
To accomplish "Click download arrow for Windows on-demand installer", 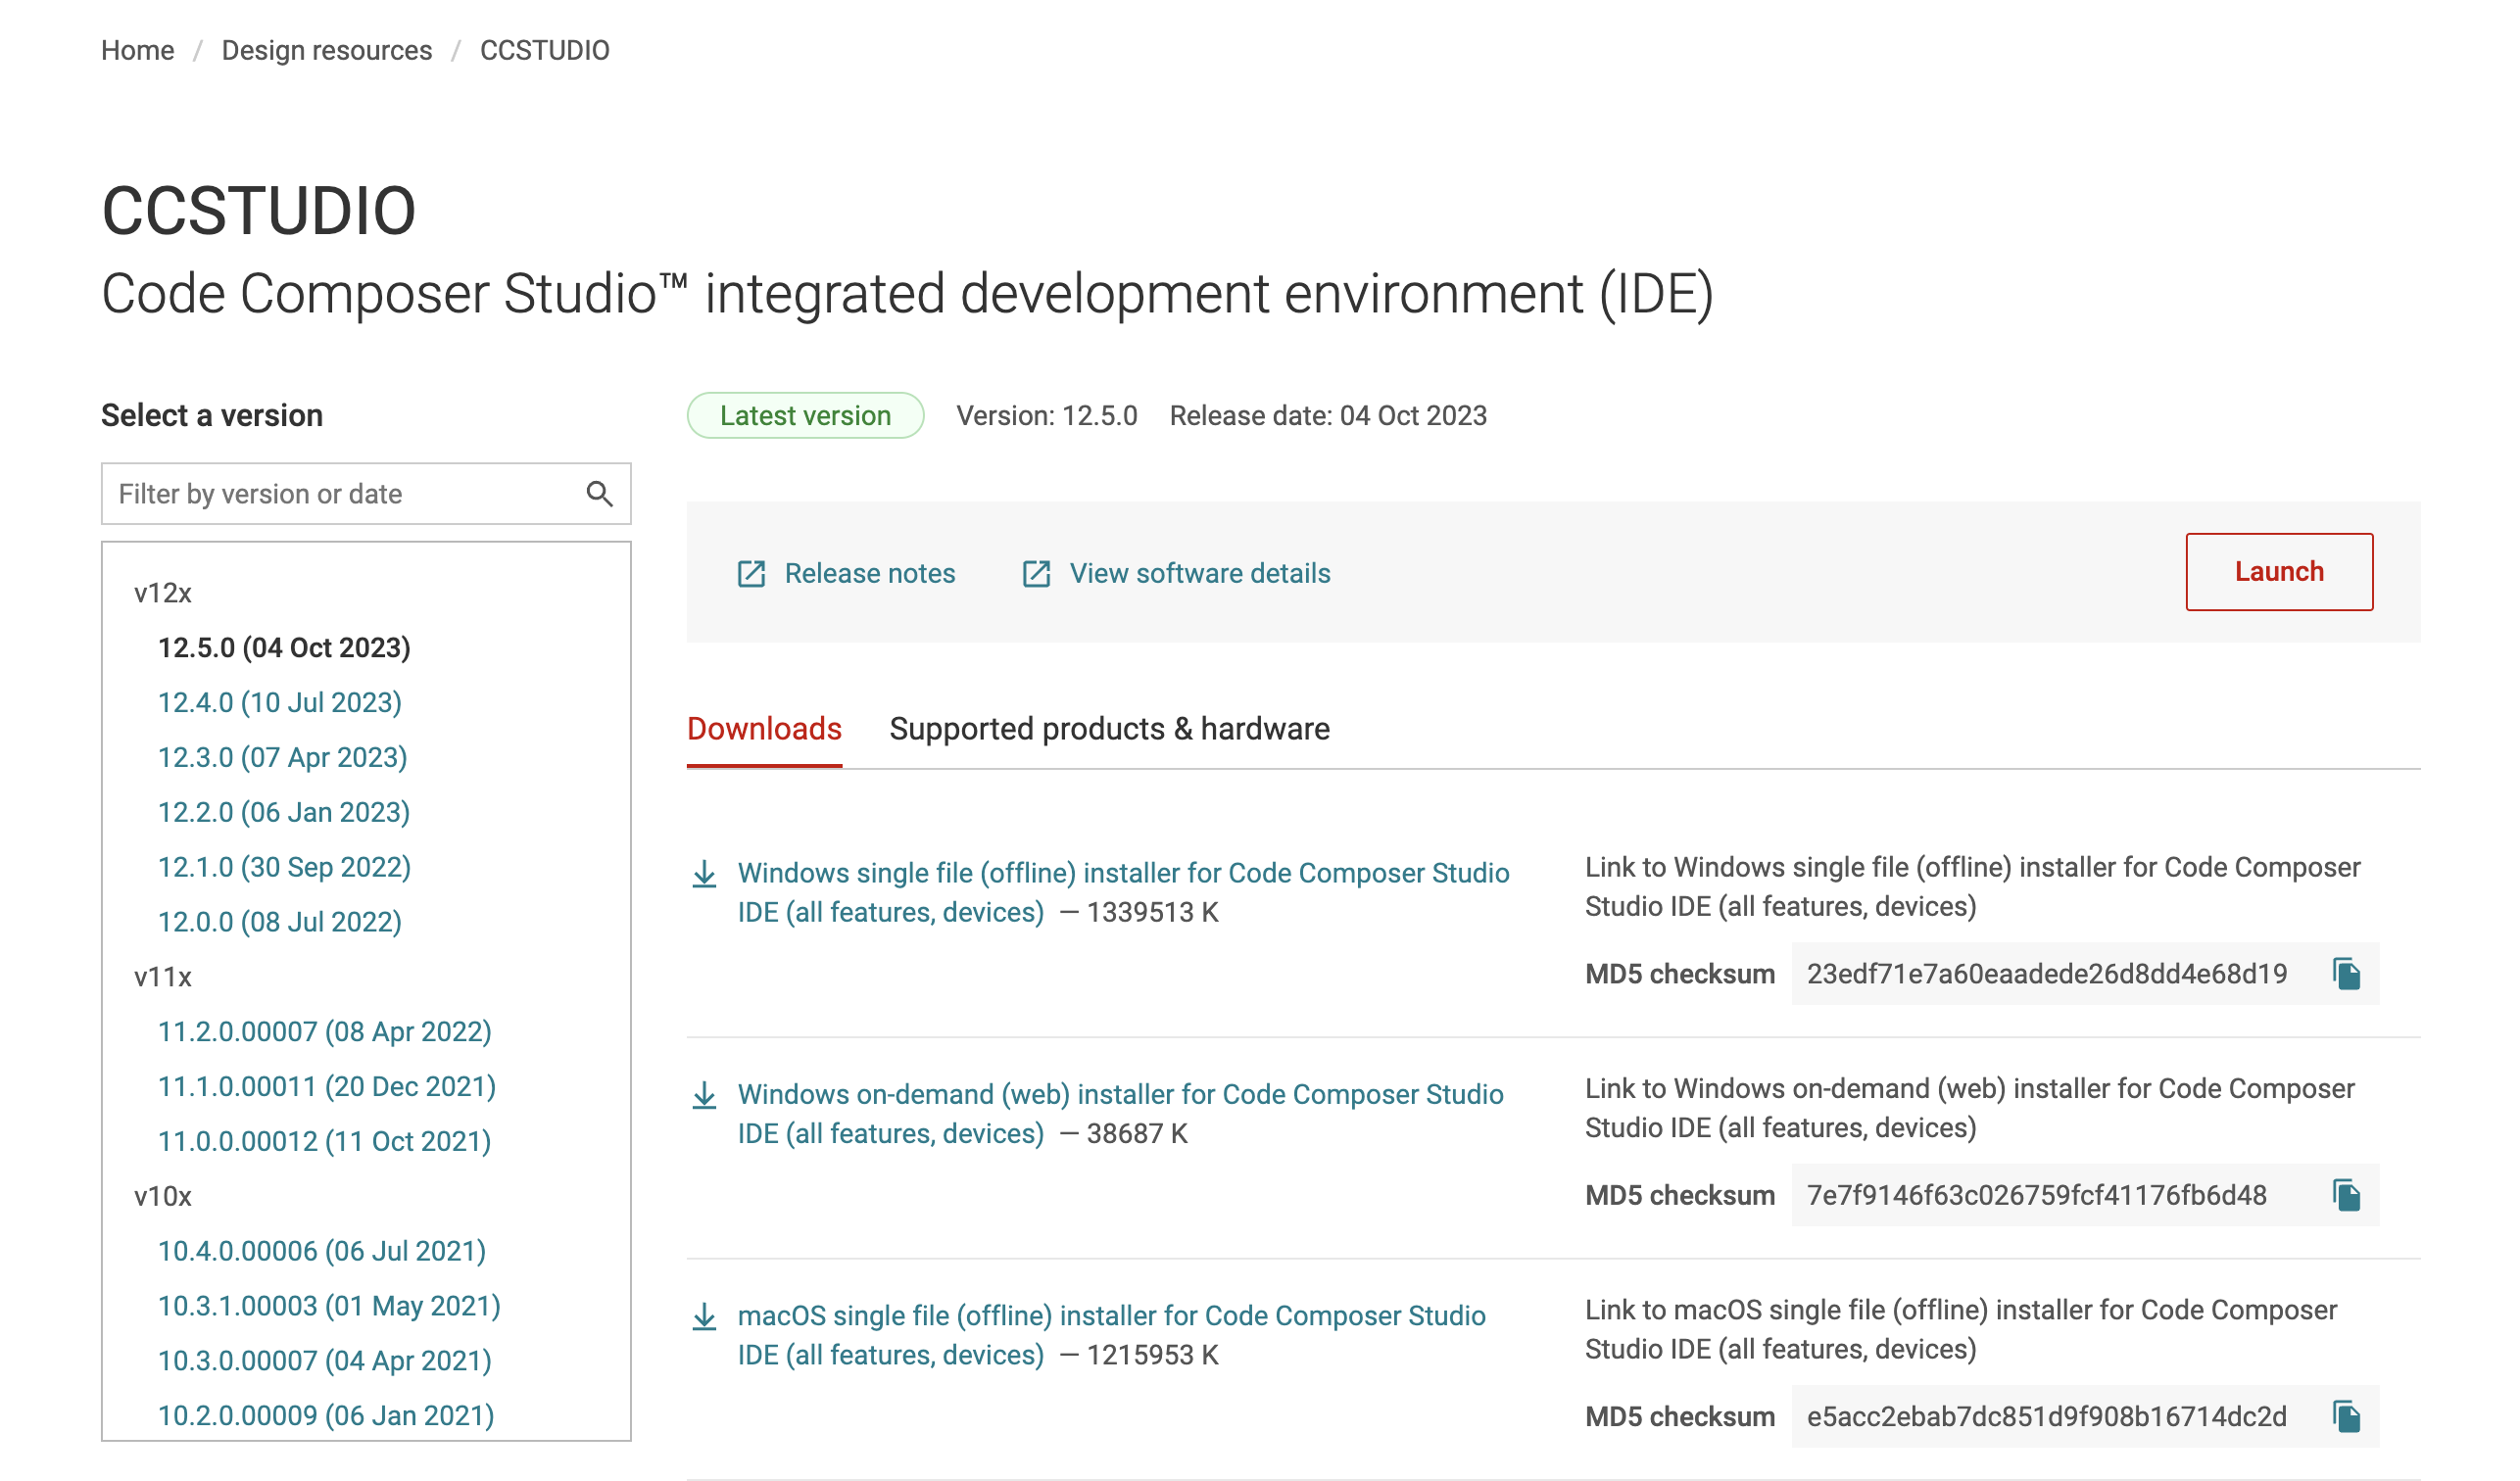I will pos(704,1095).
